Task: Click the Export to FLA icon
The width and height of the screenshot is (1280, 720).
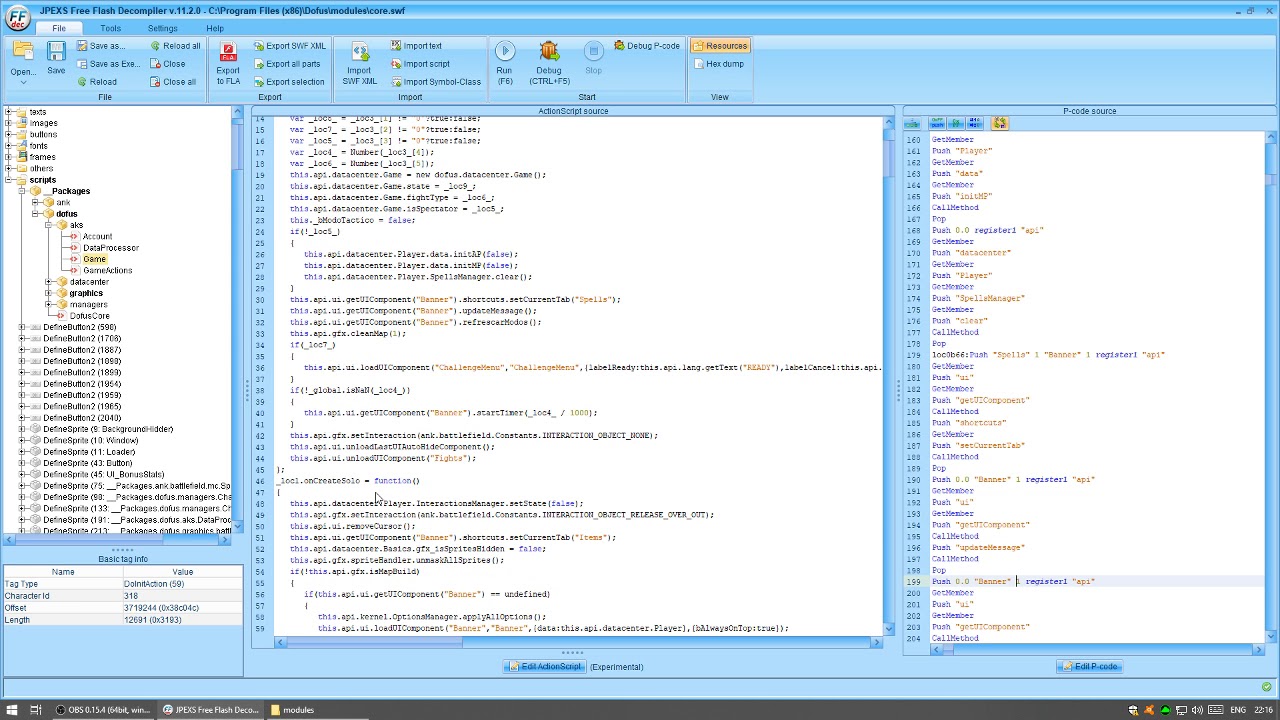Action: 228,52
